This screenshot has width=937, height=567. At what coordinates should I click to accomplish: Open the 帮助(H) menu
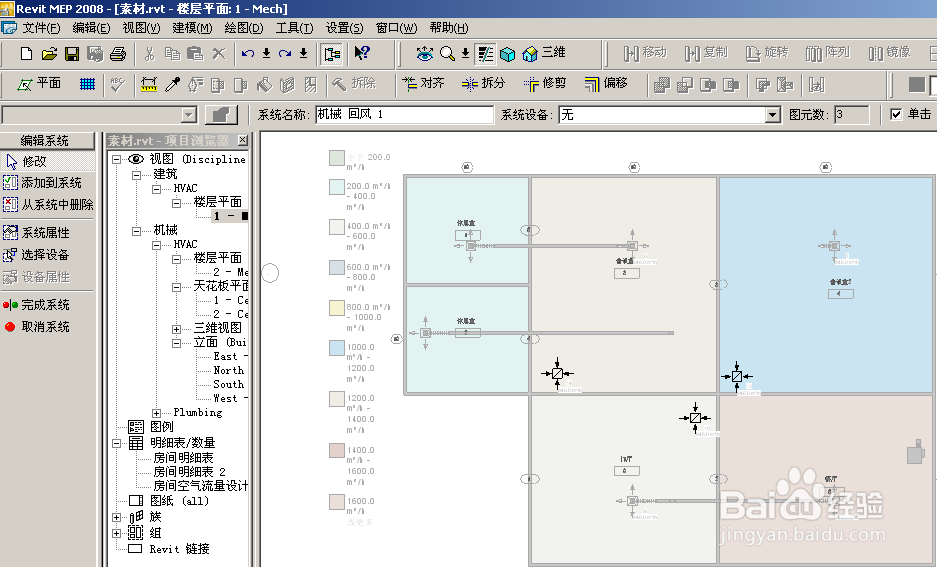click(449, 28)
